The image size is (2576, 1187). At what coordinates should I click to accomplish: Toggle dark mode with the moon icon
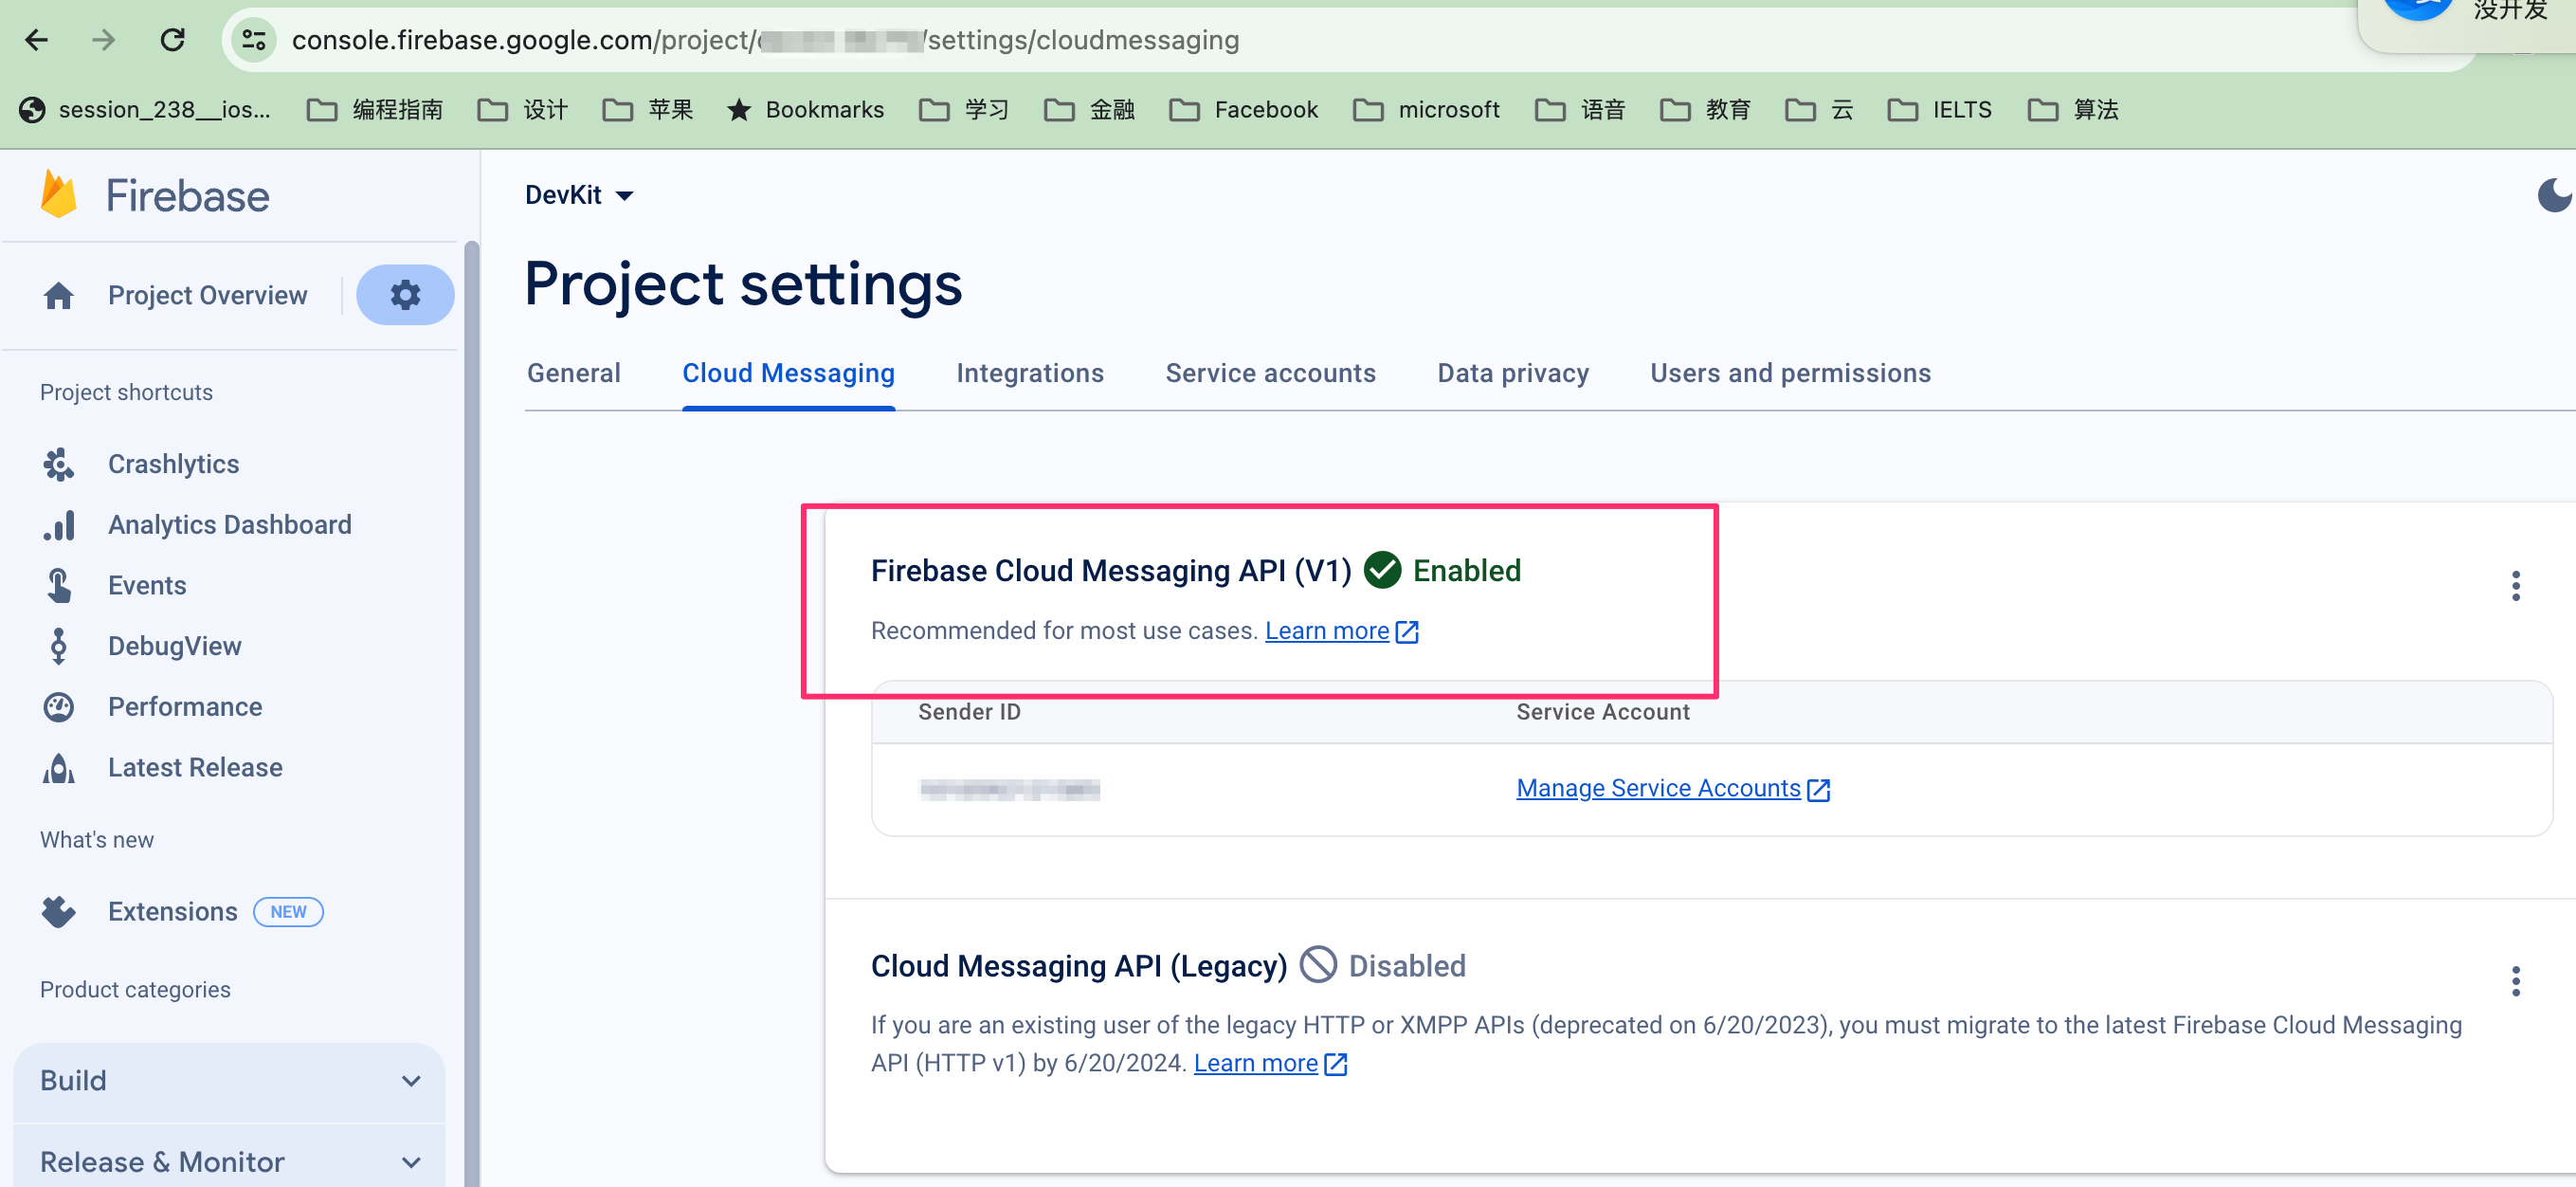(x=2554, y=195)
